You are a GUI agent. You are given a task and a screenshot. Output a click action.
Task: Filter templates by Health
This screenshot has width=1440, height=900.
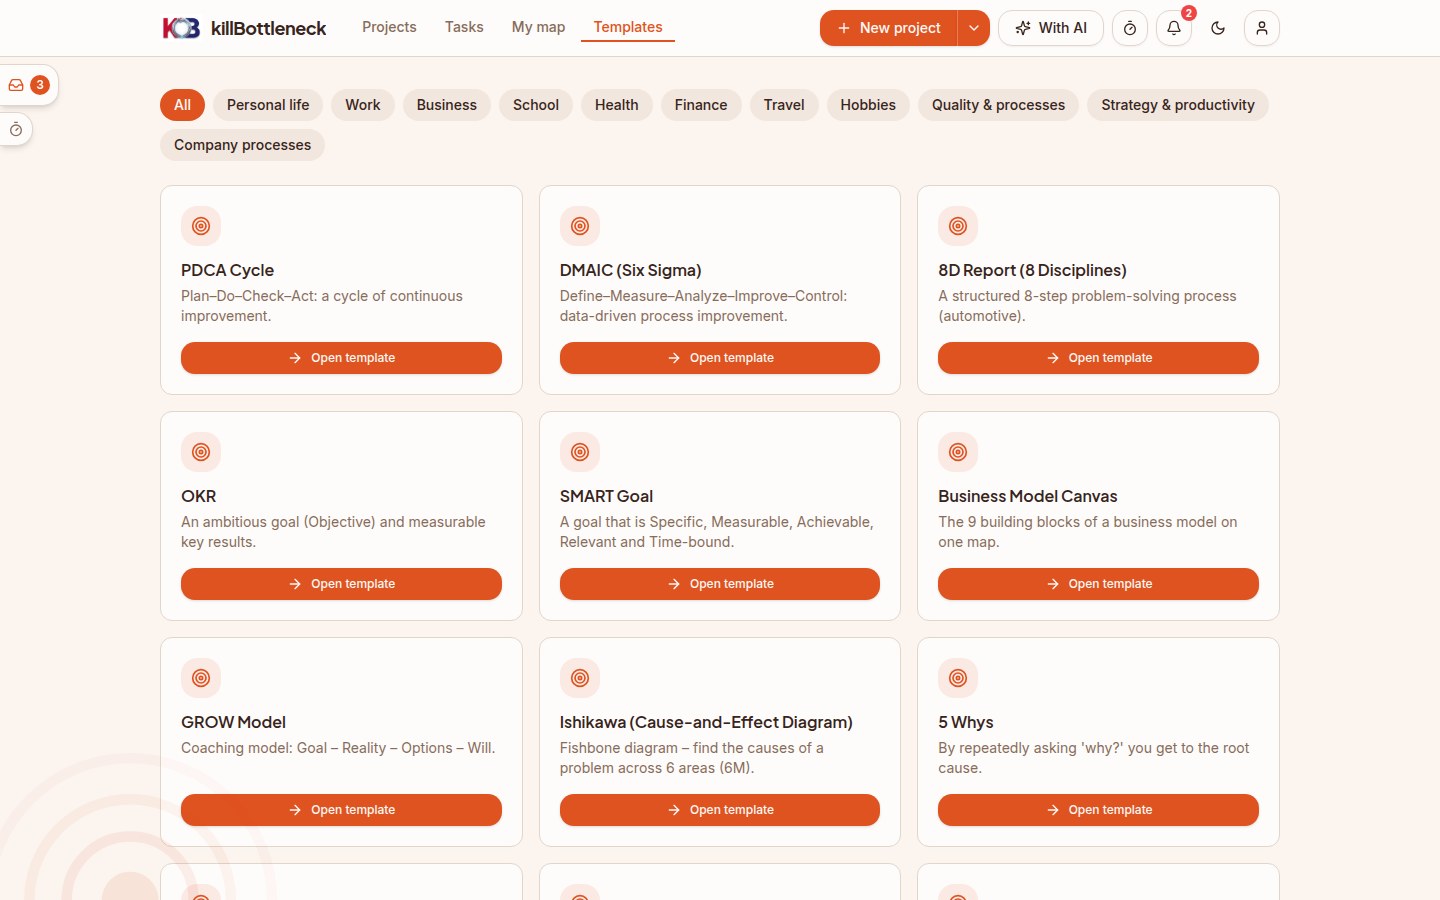tap(617, 105)
